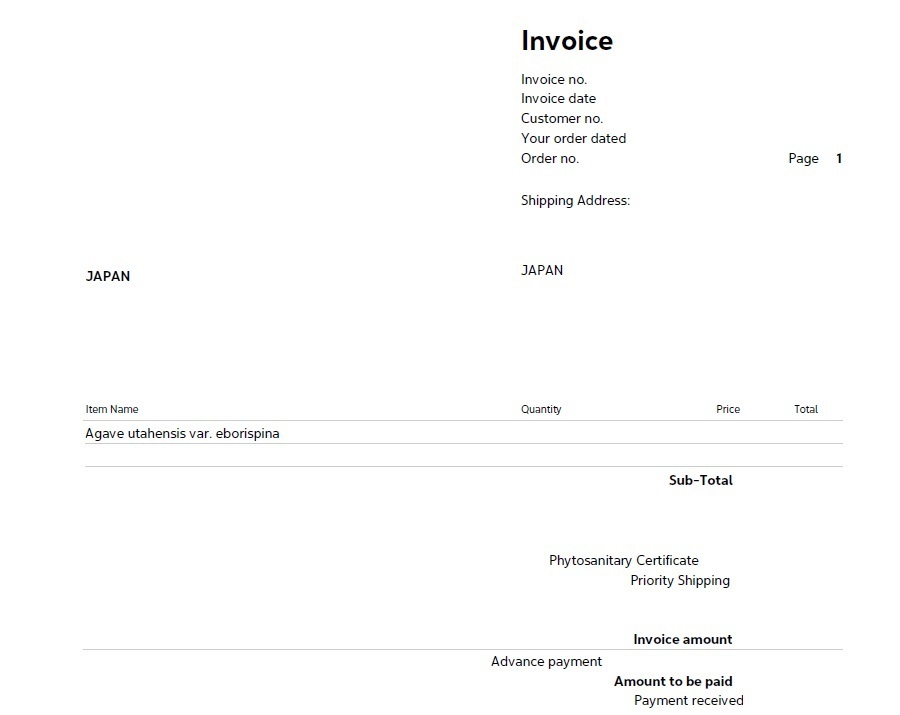This screenshot has height=715, width=900.
Task: Click the 'Item Name' column header
Action: point(112,410)
